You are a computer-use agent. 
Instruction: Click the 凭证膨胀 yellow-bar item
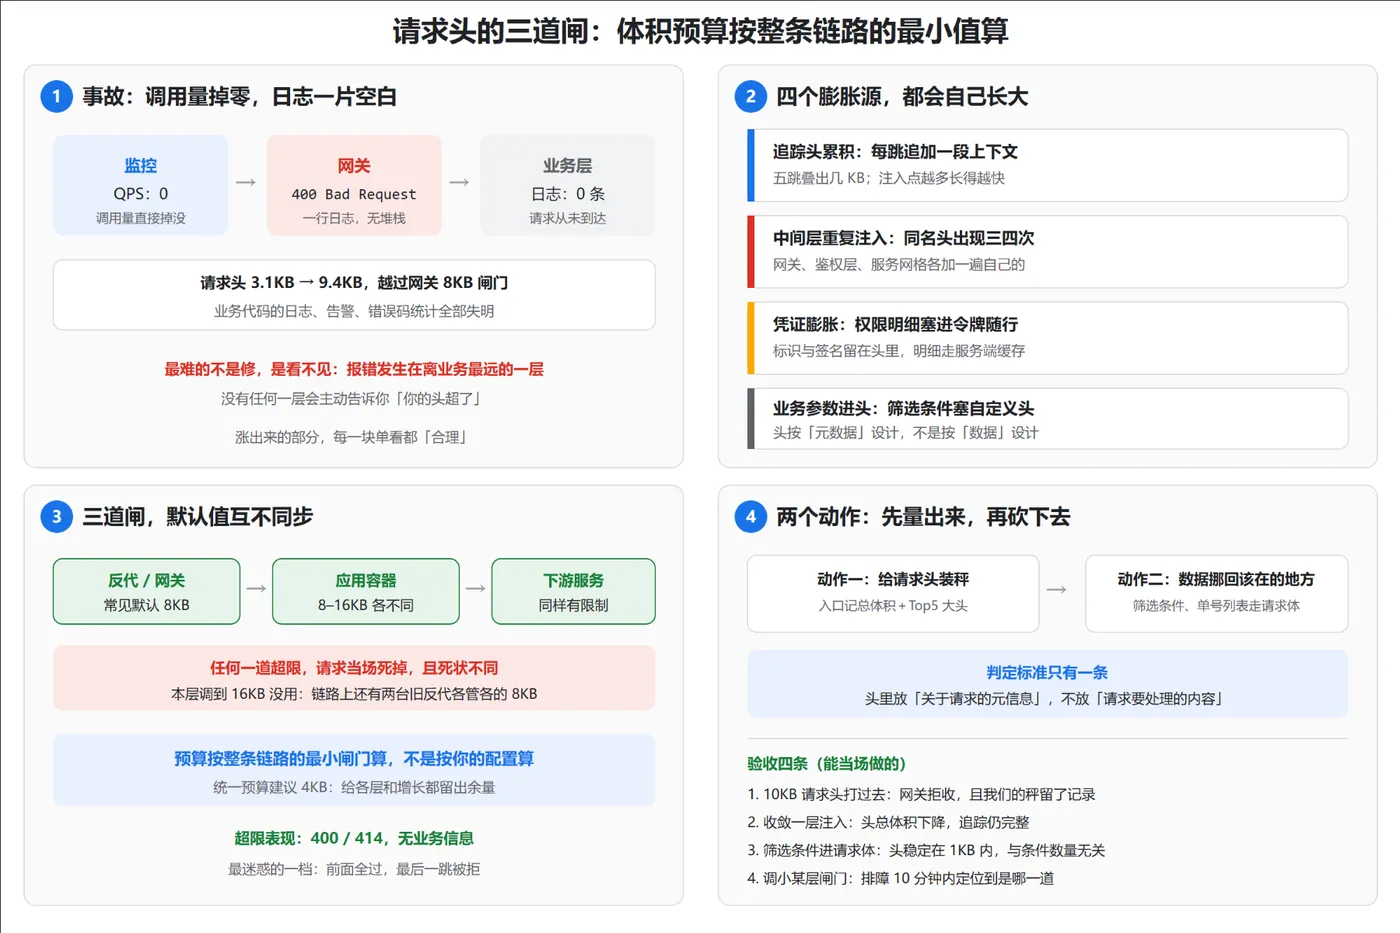(x=1047, y=338)
